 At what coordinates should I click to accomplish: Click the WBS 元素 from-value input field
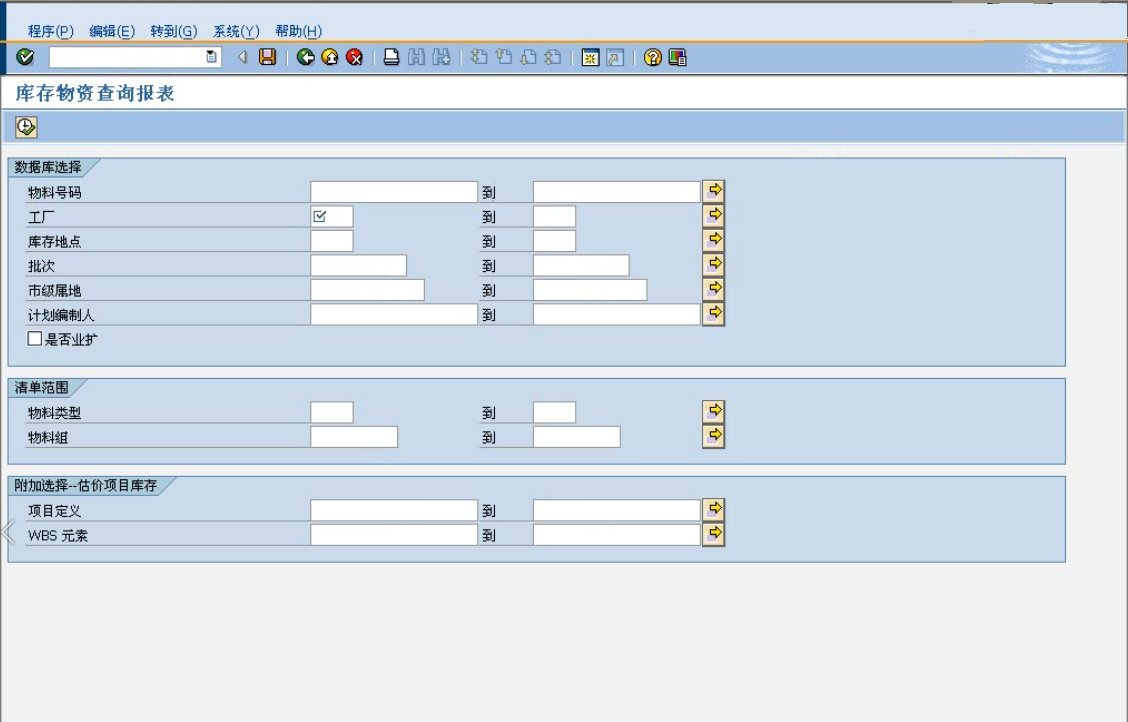[x=394, y=535]
